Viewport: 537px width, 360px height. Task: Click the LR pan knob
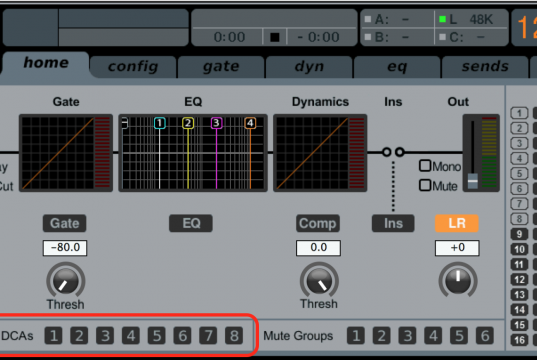(458, 281)
